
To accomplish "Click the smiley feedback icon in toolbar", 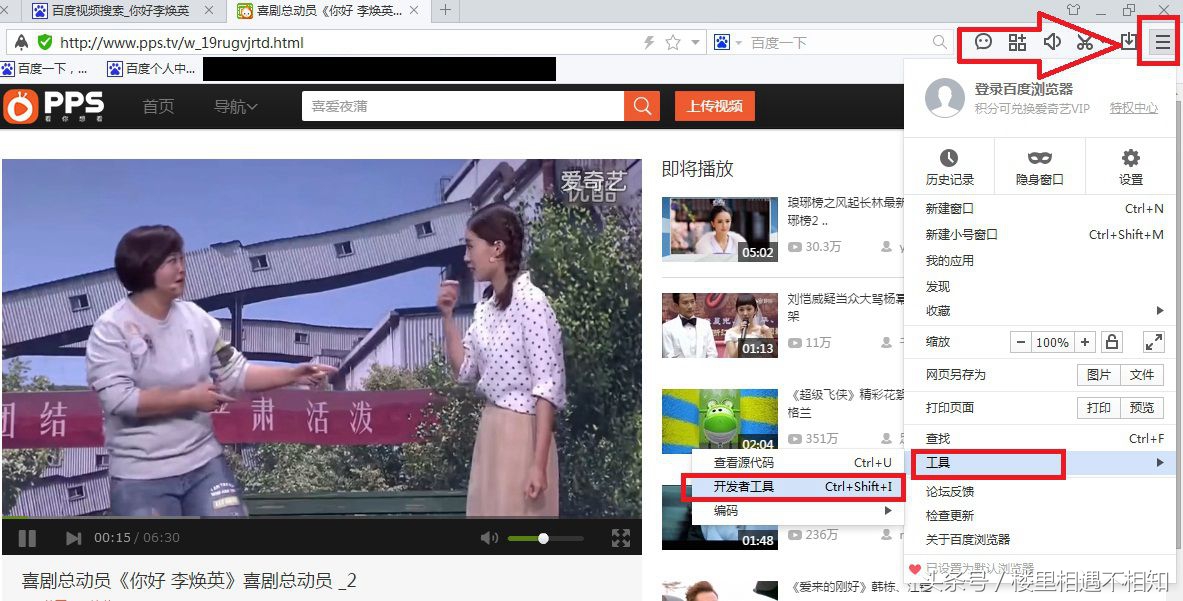I will (x=982, y=42).
